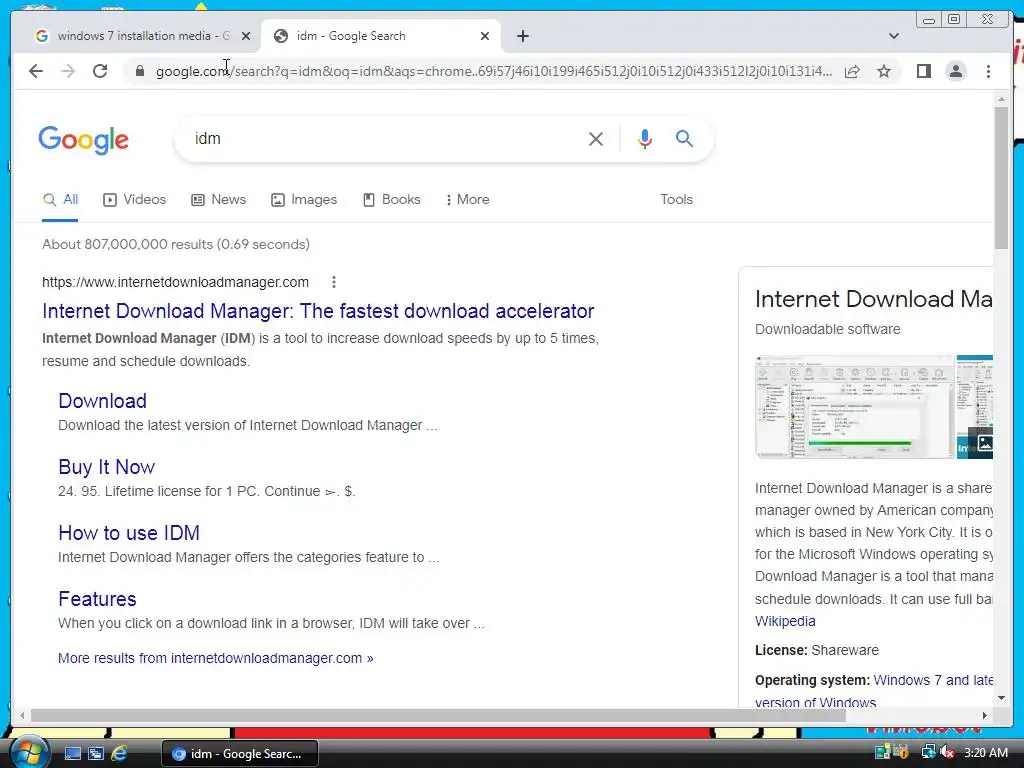1024x768 pixels.
Task: Click the vertical scrollbar thumb
Action: tap(1002, 176)
